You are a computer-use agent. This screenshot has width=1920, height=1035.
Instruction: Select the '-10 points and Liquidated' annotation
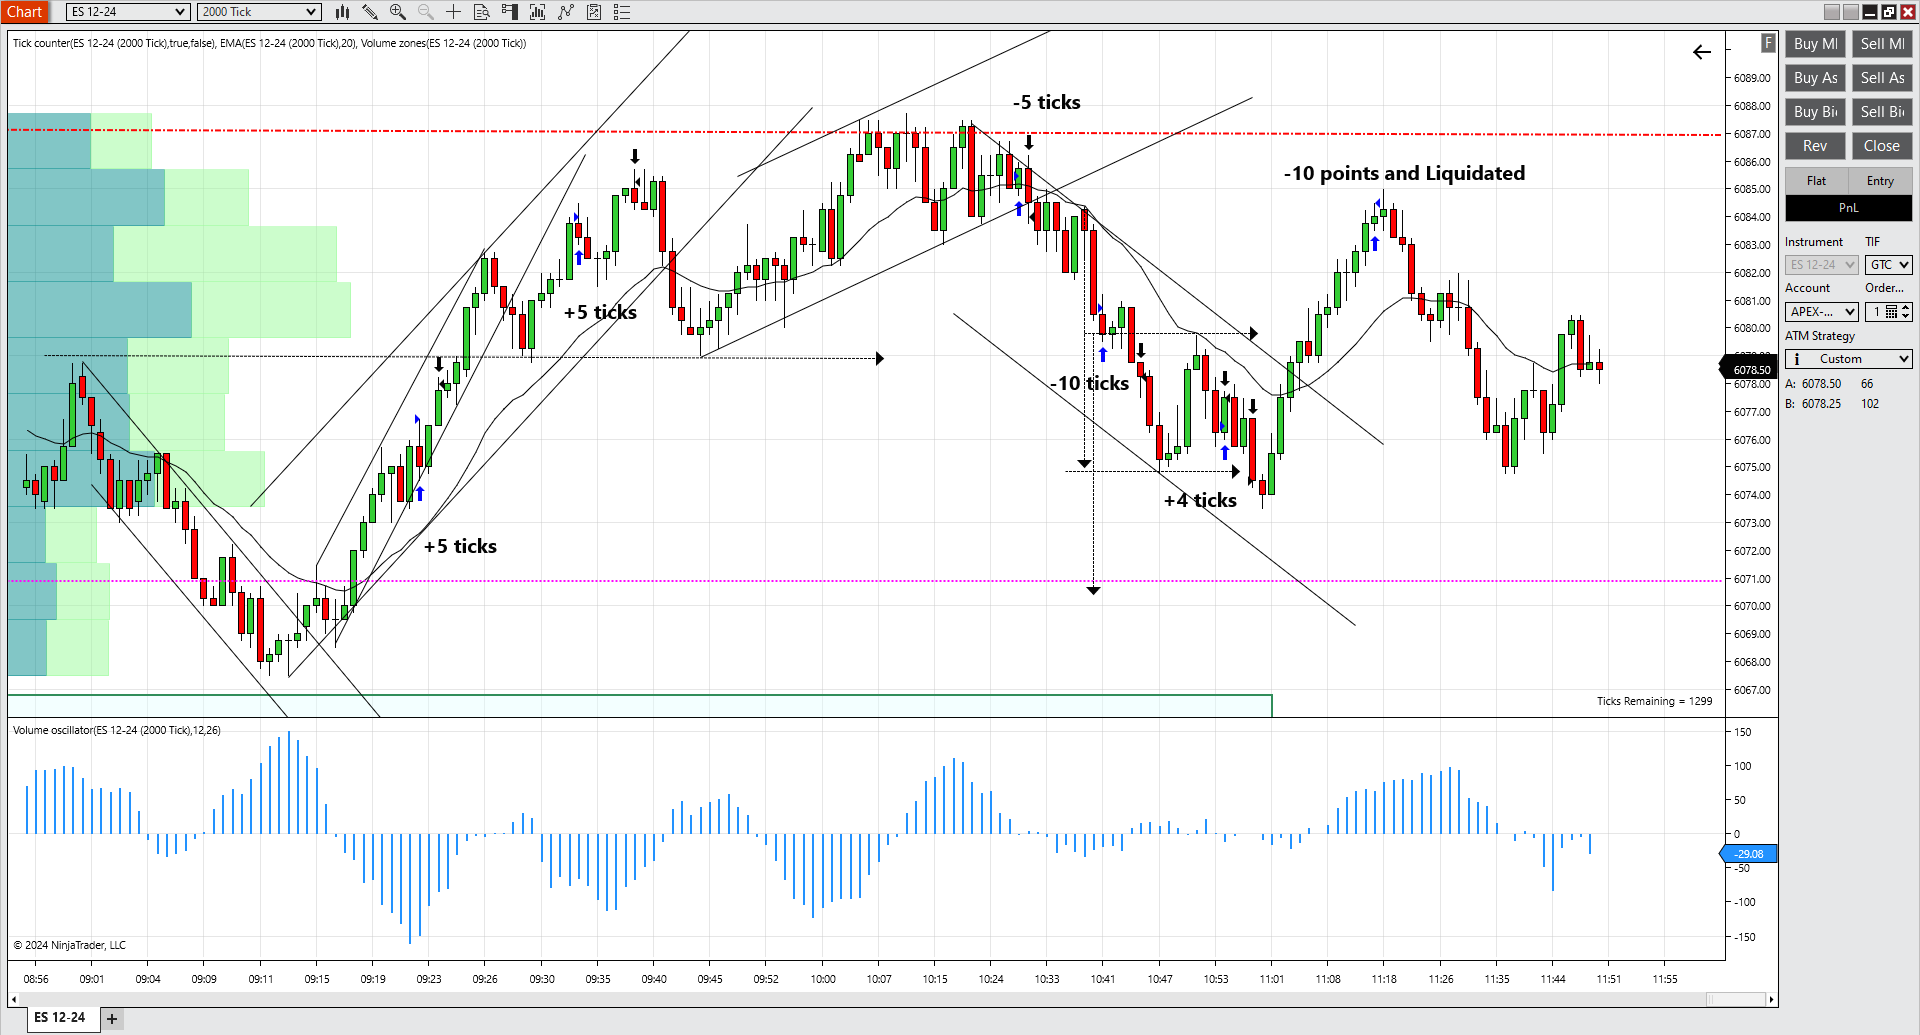pos(1404,173)
